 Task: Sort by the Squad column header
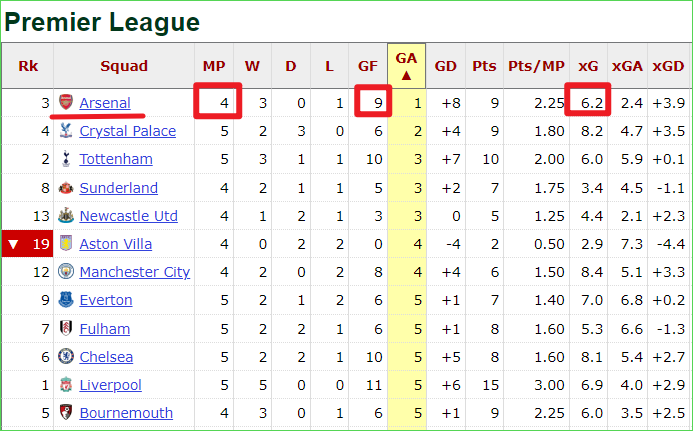click(x=124, y=66)
